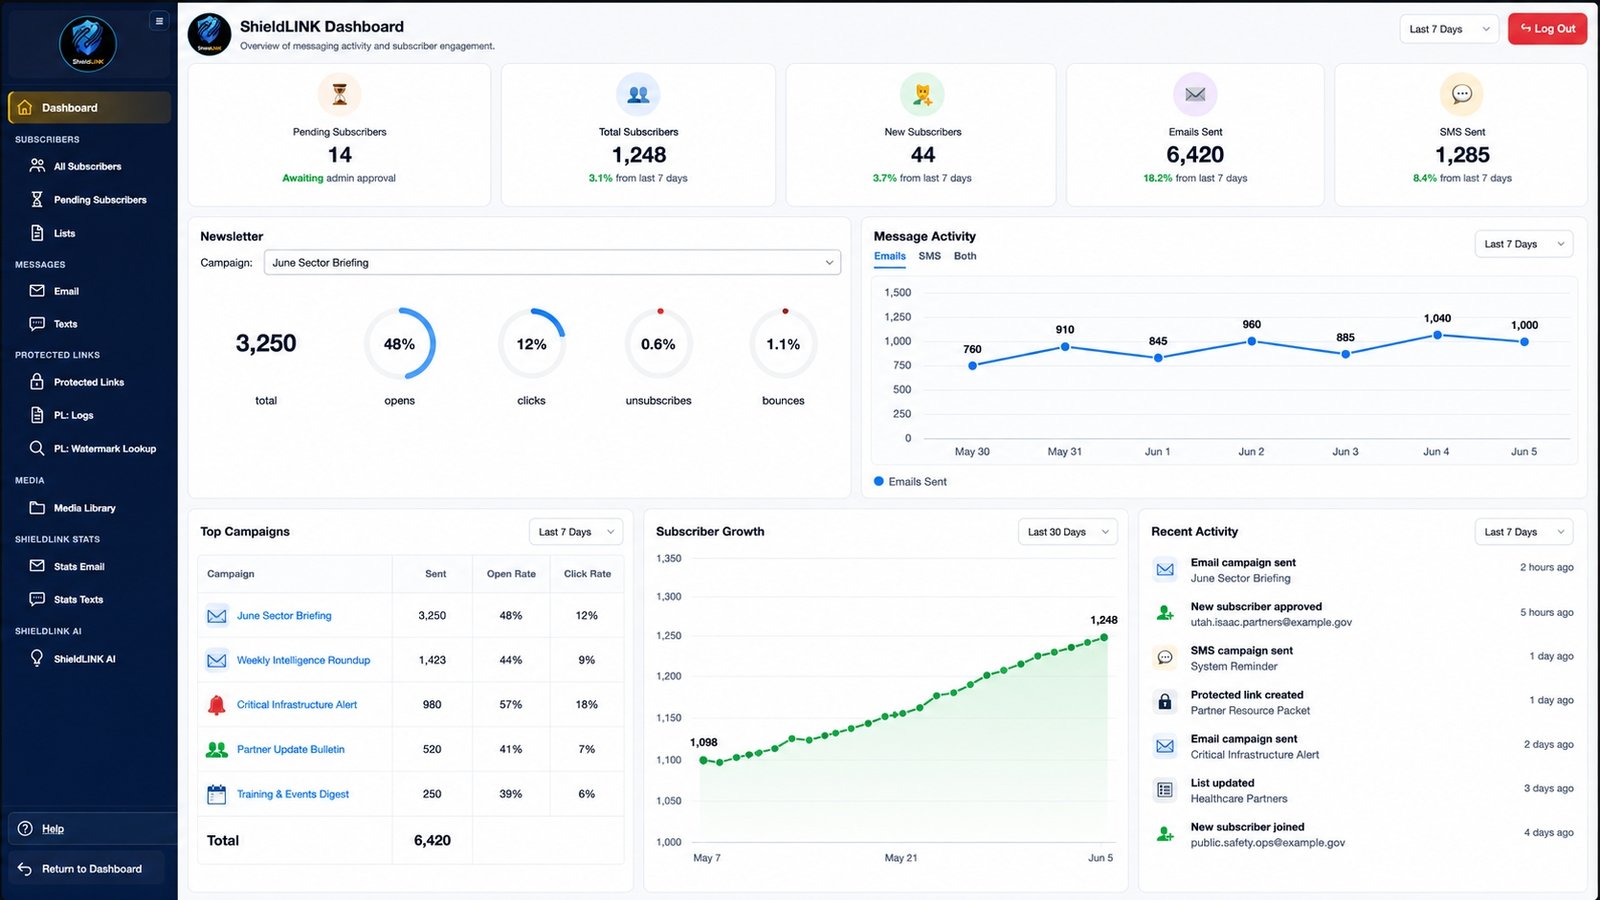Click the Partner Update Bulletin people icon
1600x900 pixels.
pyautogui.click(x=216, y=750)
